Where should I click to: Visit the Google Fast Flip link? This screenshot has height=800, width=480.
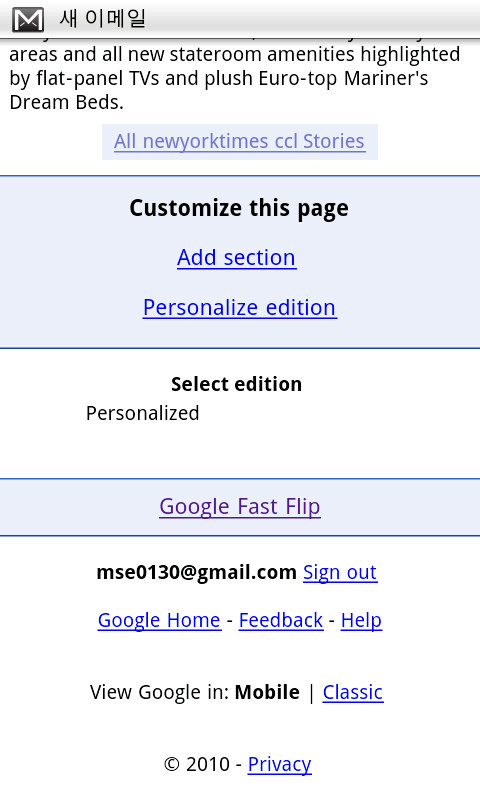coord(239,507)
